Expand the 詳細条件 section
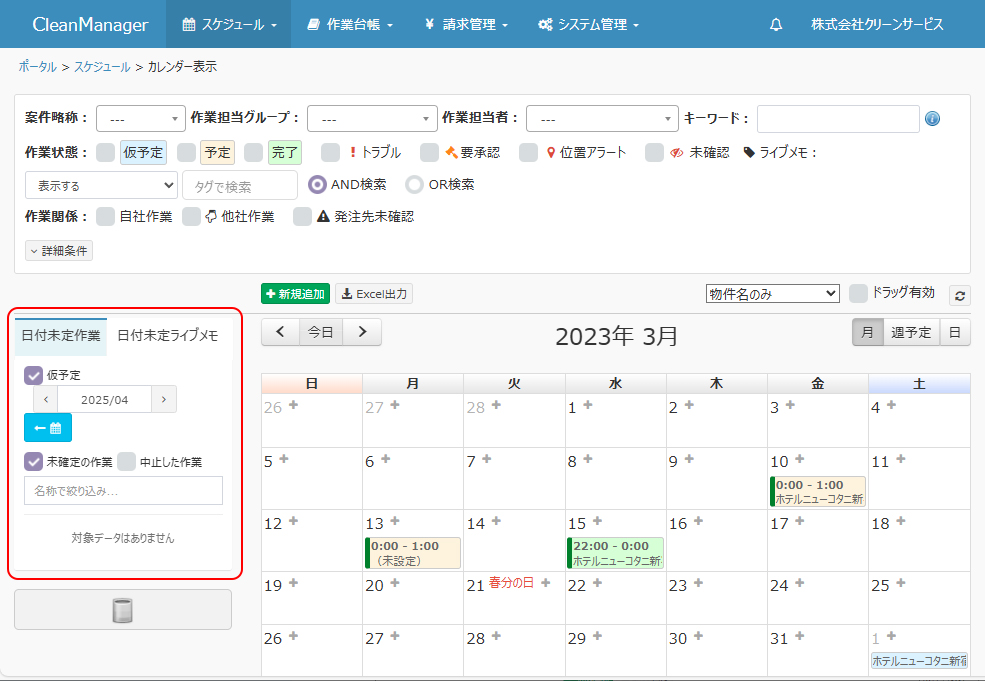 pos(59,251)
